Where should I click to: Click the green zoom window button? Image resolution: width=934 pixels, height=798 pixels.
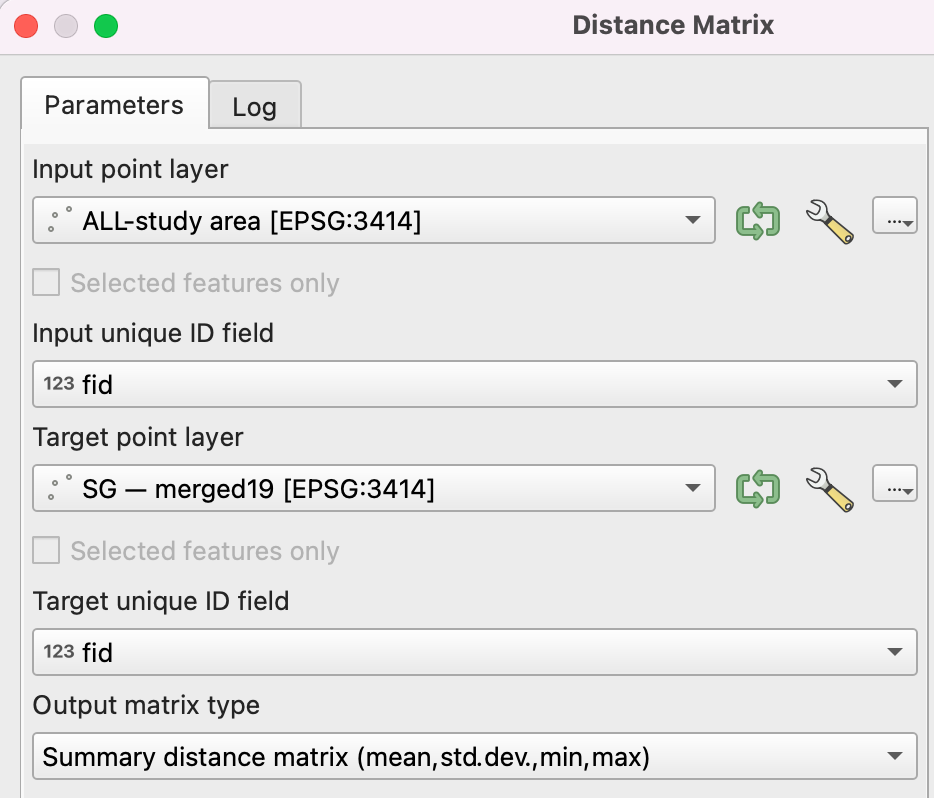point(106,26)
